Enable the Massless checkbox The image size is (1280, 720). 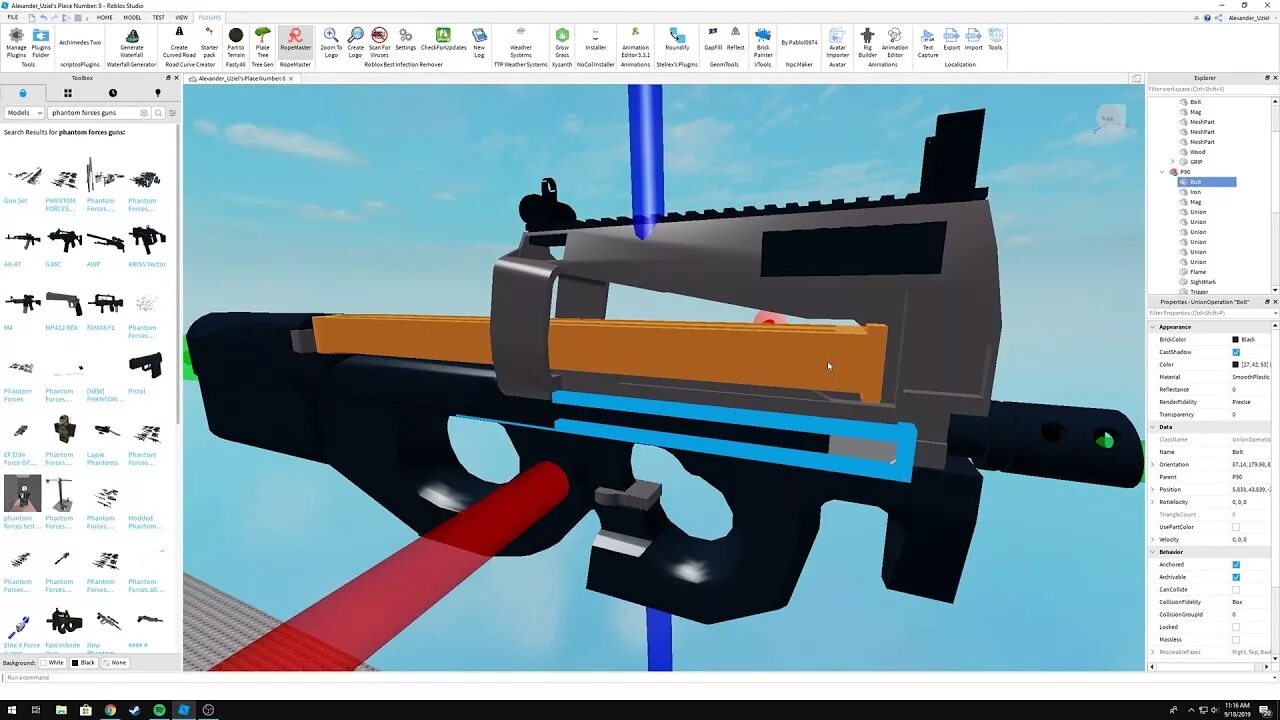[1236, 640]
